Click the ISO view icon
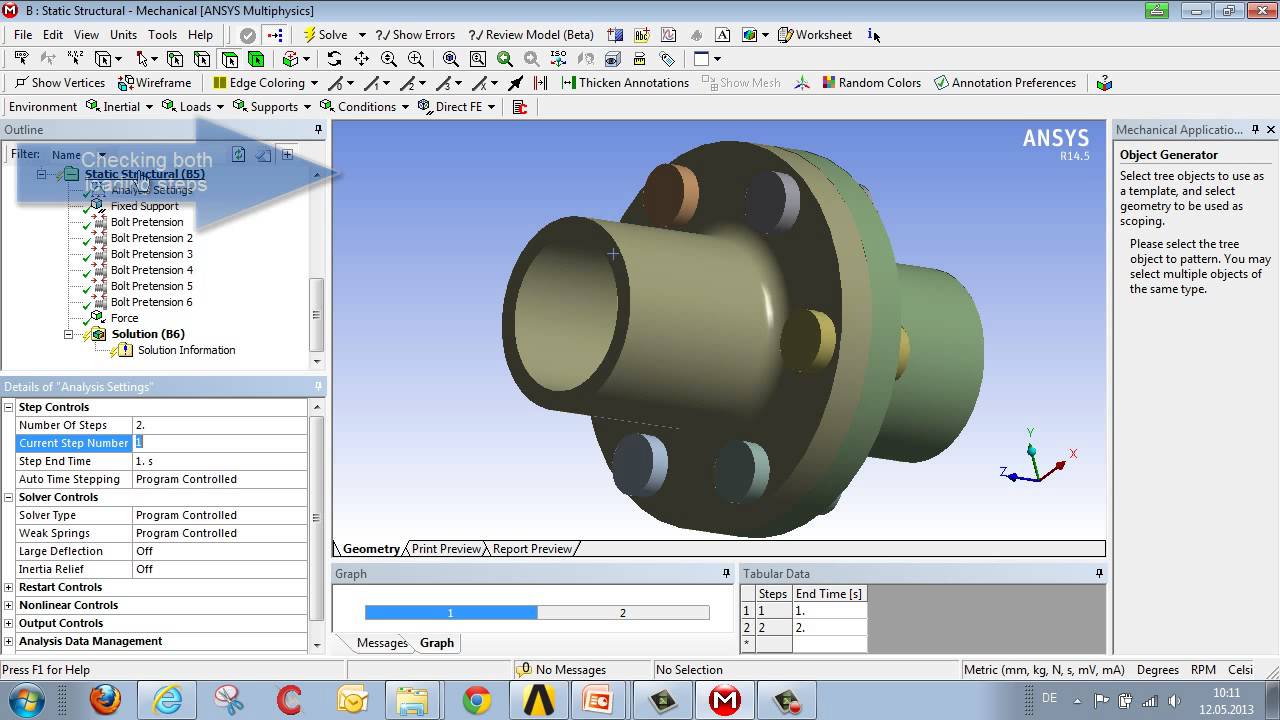The image size is (1280, 720). point(558,59)
